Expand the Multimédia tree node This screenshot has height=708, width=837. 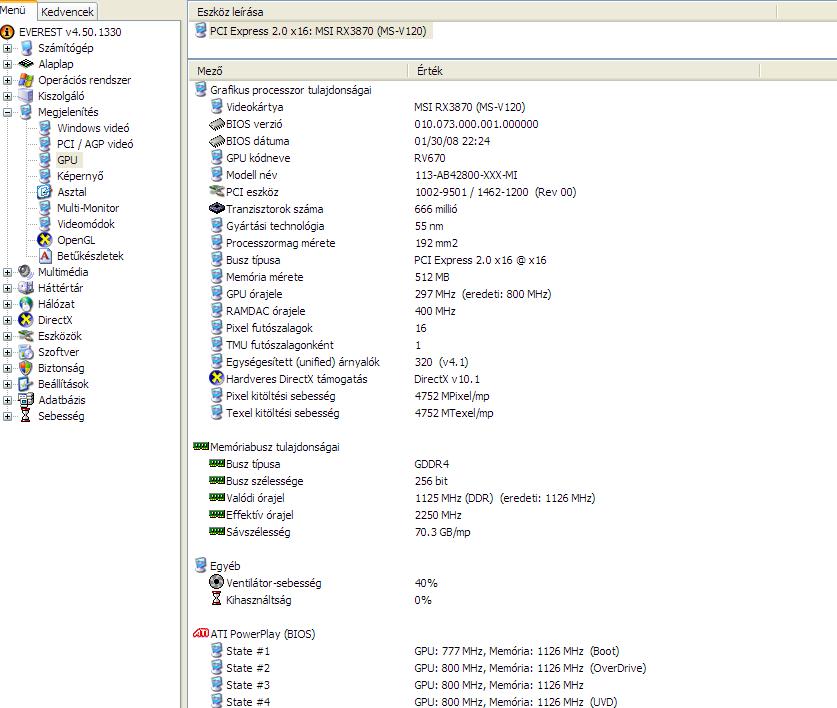7,272
